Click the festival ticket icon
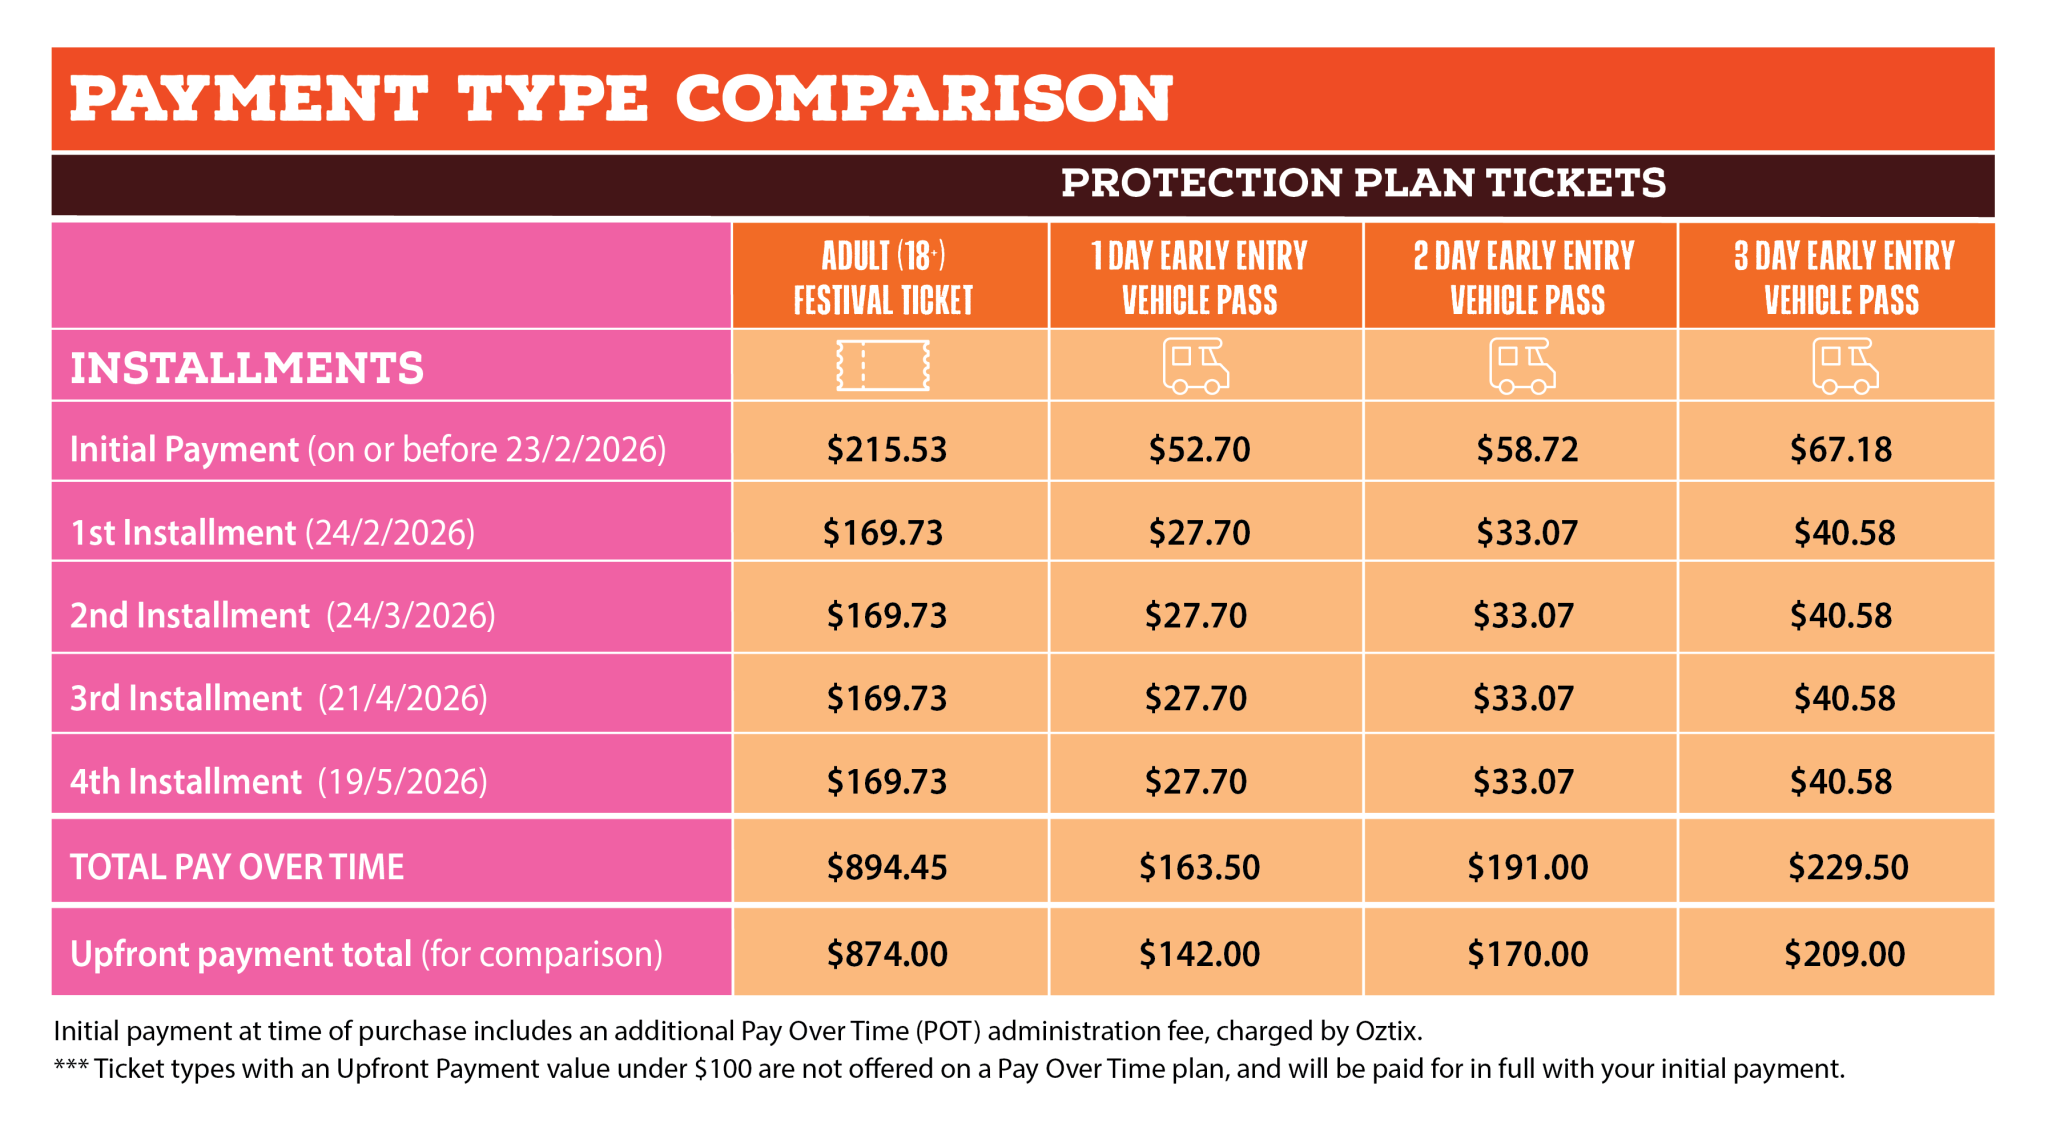Screen dimensions: 2048x1123 pyautogui.click(x=883, y=366)
